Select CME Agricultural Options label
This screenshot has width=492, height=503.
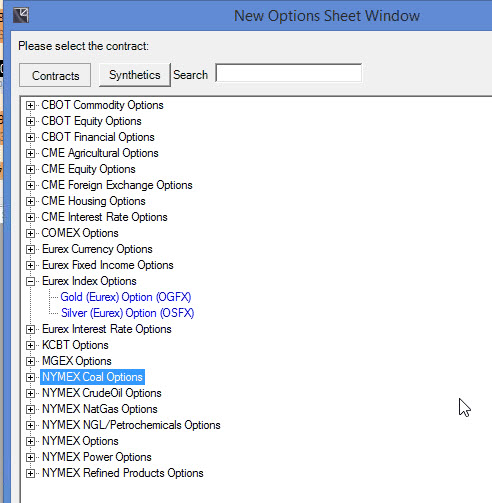(100, 153)
